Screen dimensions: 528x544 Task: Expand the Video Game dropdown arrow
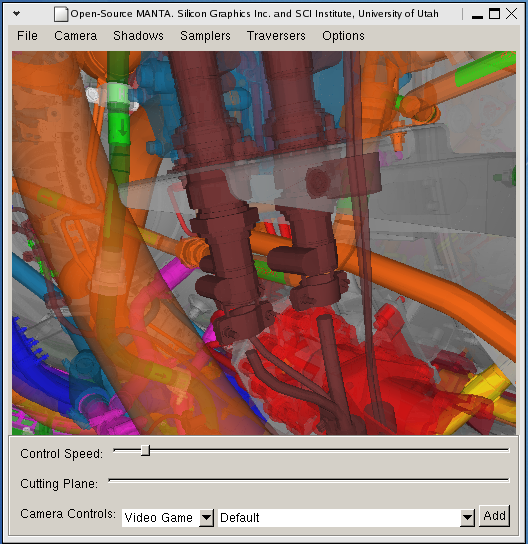(206, 518)
